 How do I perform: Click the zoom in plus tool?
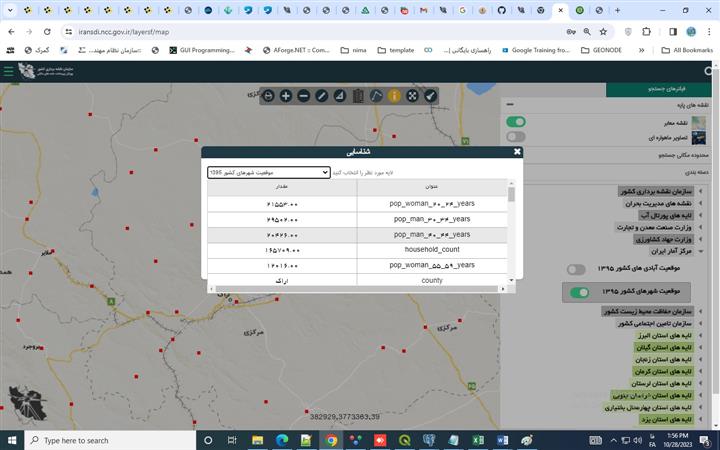[x=286, y=96]
